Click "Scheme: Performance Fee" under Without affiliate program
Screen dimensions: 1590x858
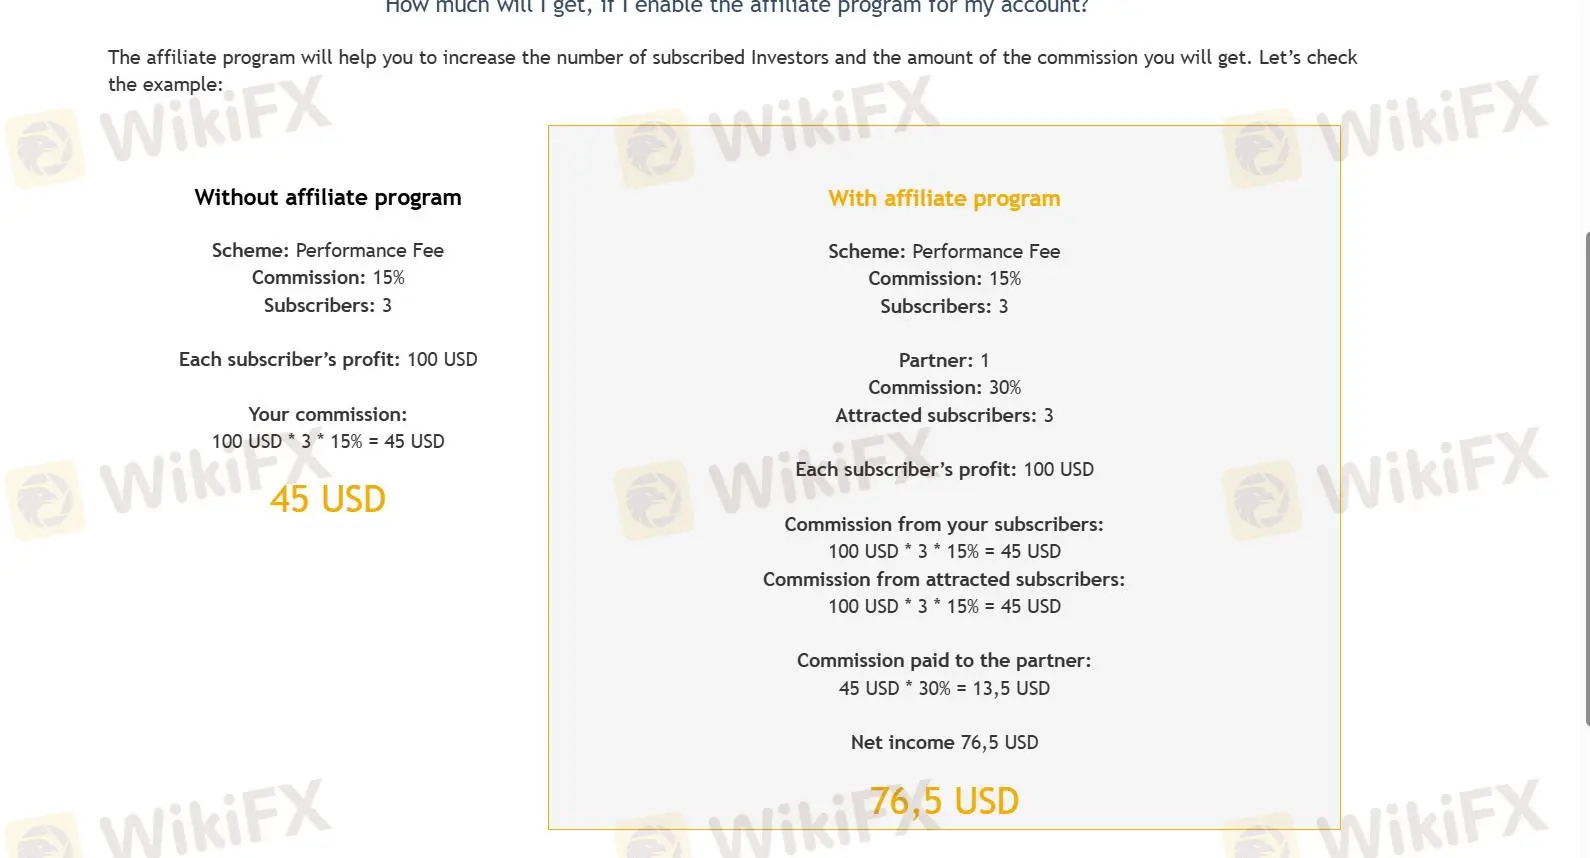pyautogui.click(x=328, y=250)
